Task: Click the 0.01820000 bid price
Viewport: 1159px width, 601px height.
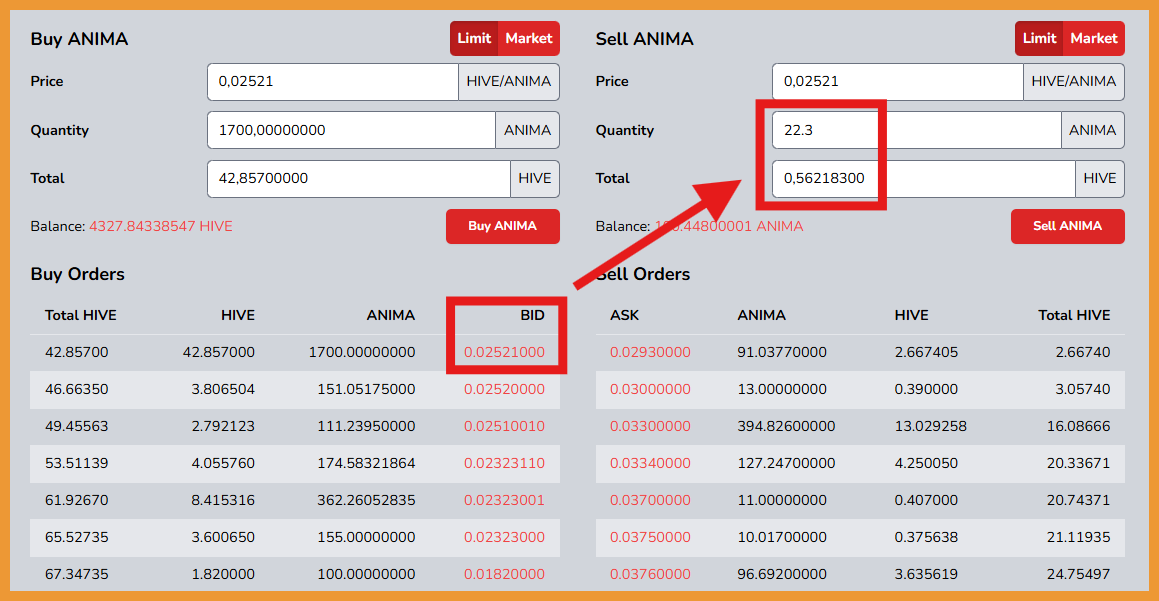Action: tap(504, 574)
